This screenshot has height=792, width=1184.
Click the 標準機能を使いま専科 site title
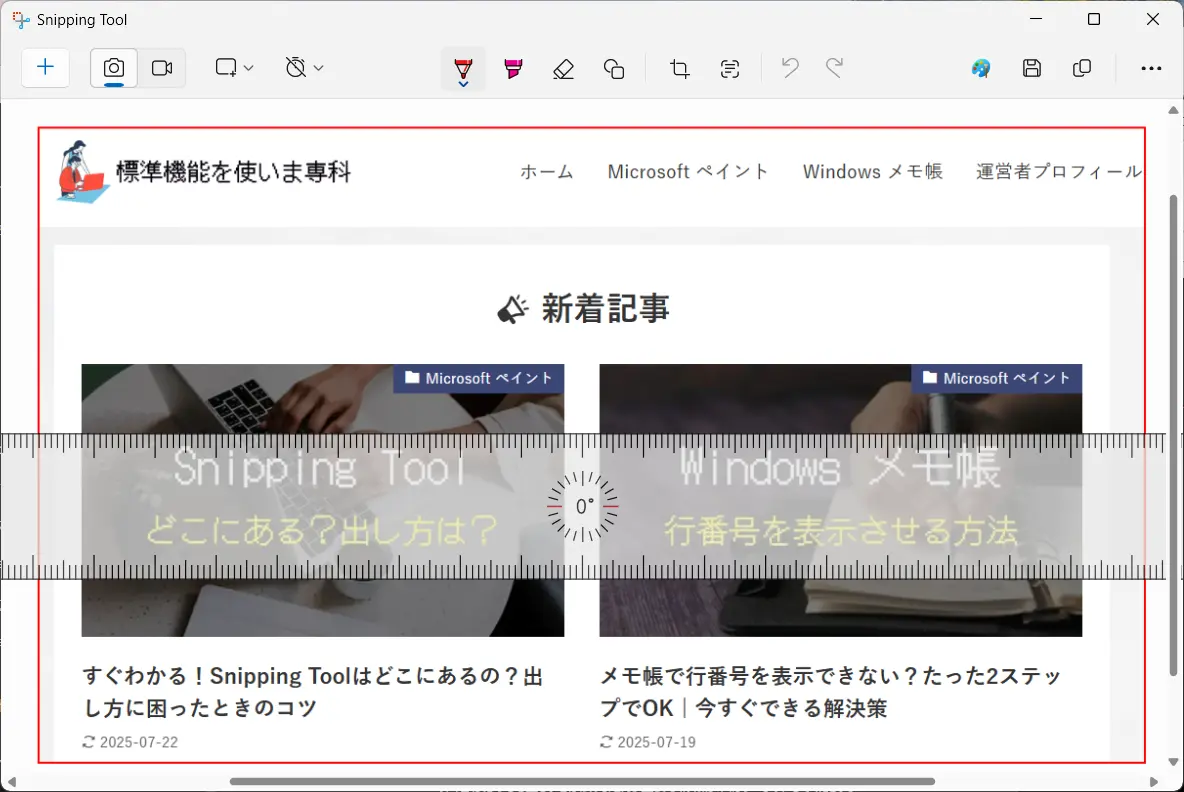233,171
